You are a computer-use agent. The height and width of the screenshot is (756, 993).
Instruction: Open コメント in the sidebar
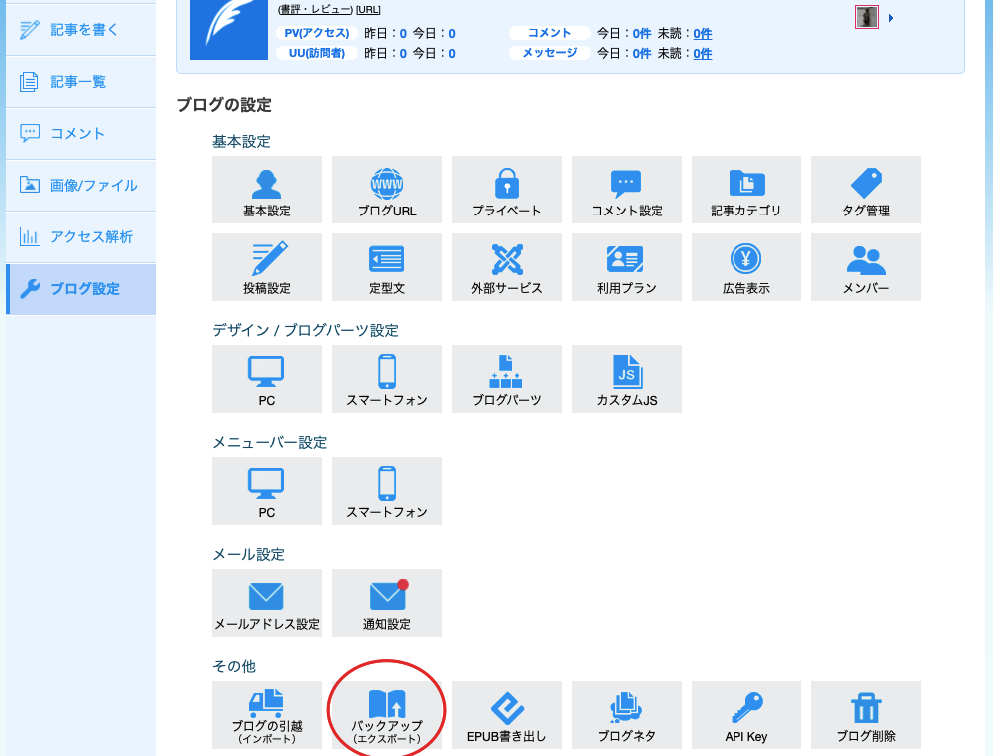tap(81, 134)
